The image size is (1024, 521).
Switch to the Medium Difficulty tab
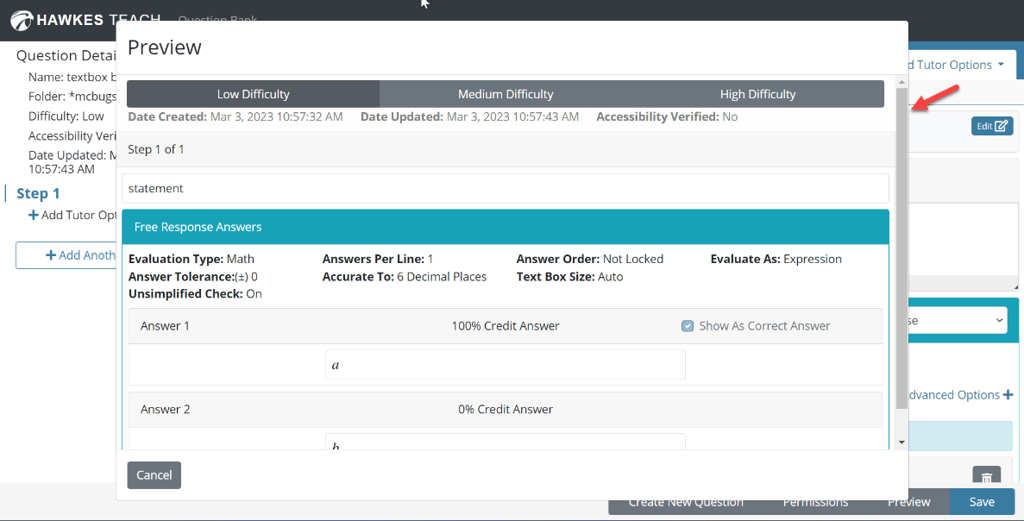coord(505,94)
